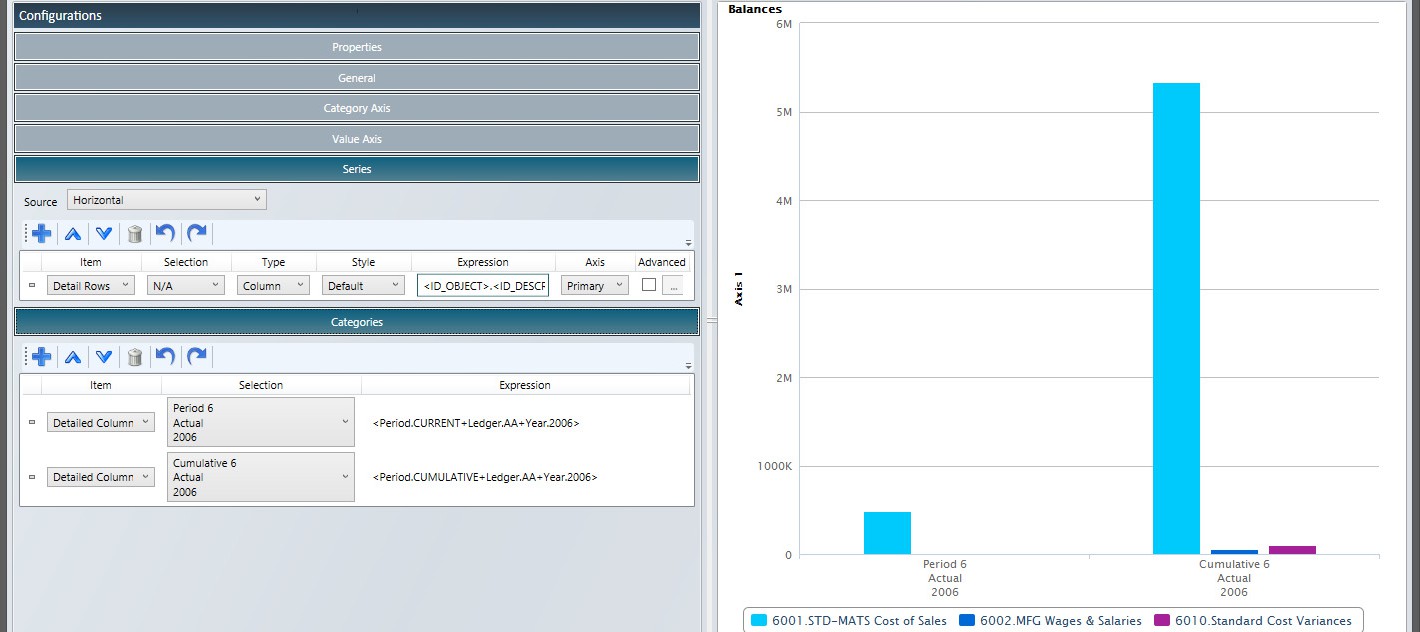The height and width of the screenshot is (632, 1420).
Task: Click the add icon in Series toolbar
Action: (42, 234)
